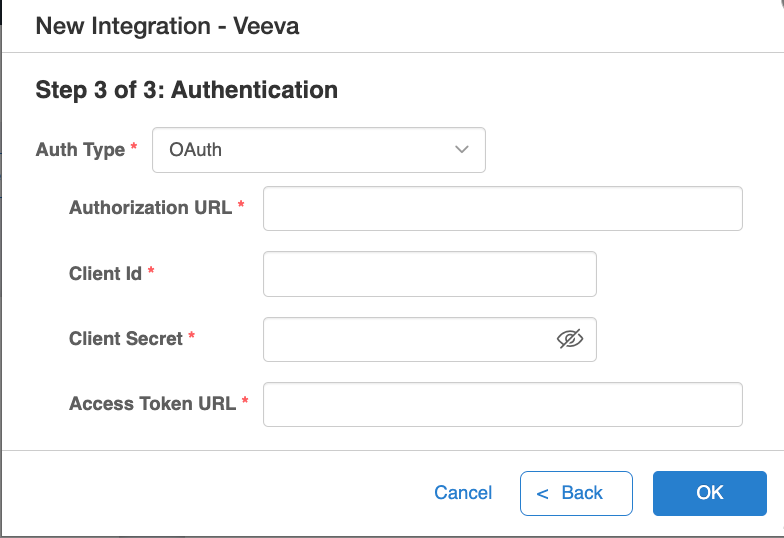Click the left angle bracket on Back
Image resolution: width=784 pixels, height=538 pixels.
[x=542, y=494]
